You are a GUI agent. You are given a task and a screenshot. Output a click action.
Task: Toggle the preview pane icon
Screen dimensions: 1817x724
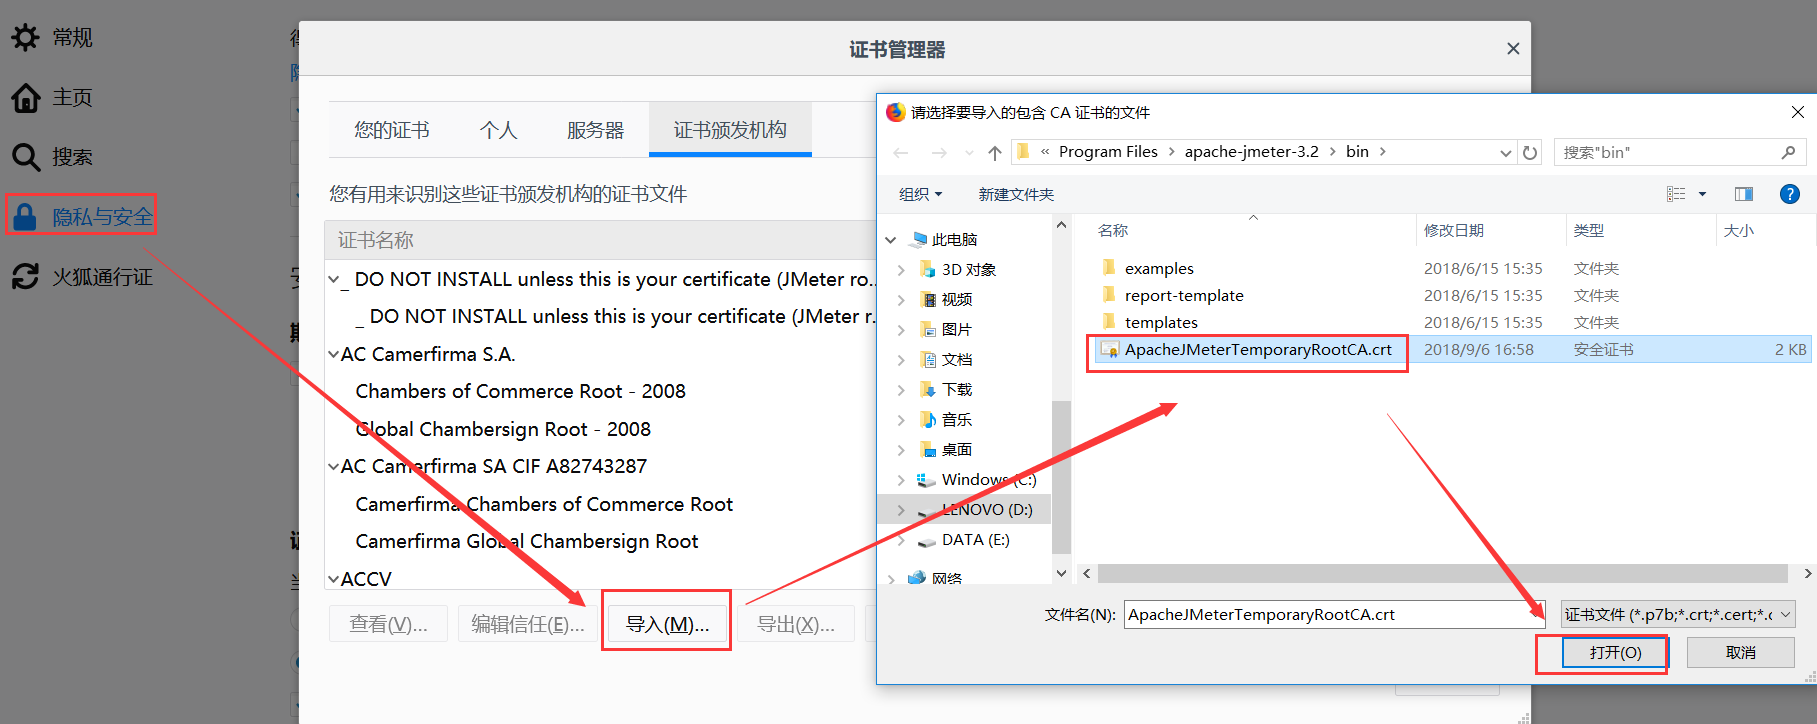click(1744, 194)
